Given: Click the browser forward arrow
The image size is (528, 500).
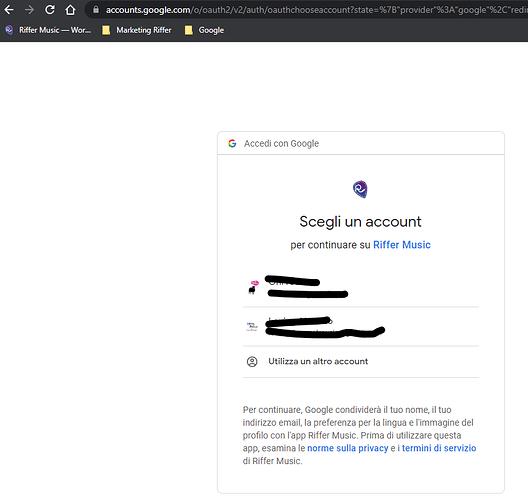Looking at the screenshot, I should point(29,9).
